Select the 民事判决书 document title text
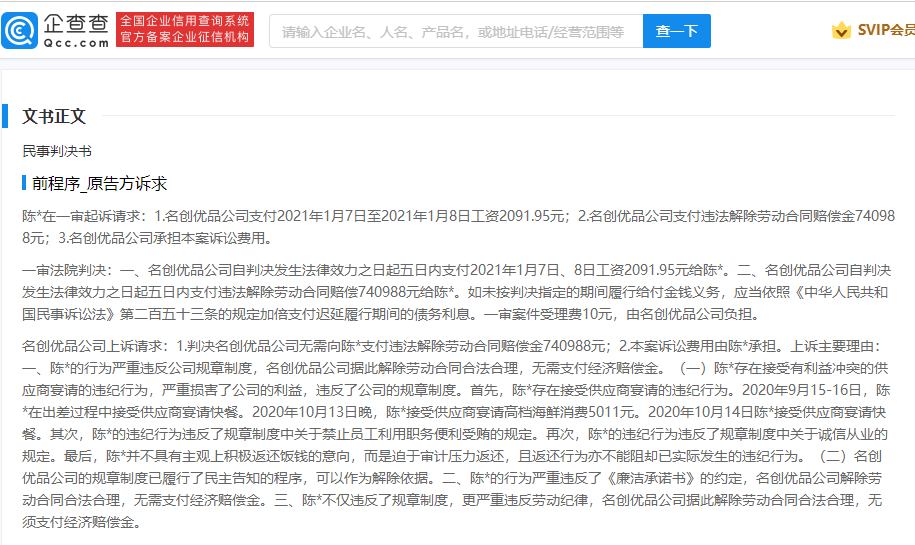The height and width of the screenshot is (545, 915). [x=57, y=151]
